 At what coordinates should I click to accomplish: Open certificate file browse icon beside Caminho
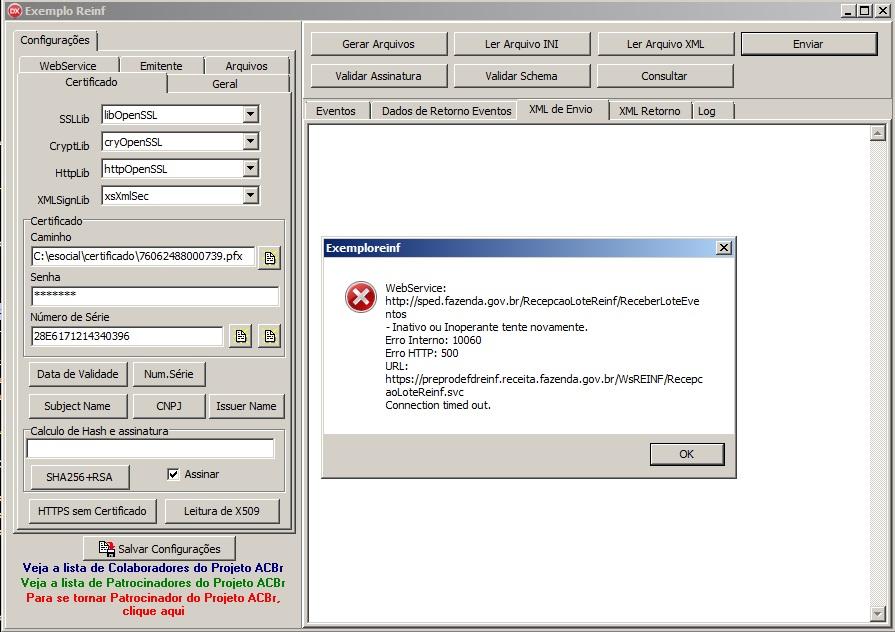click(x=269, y=258)
